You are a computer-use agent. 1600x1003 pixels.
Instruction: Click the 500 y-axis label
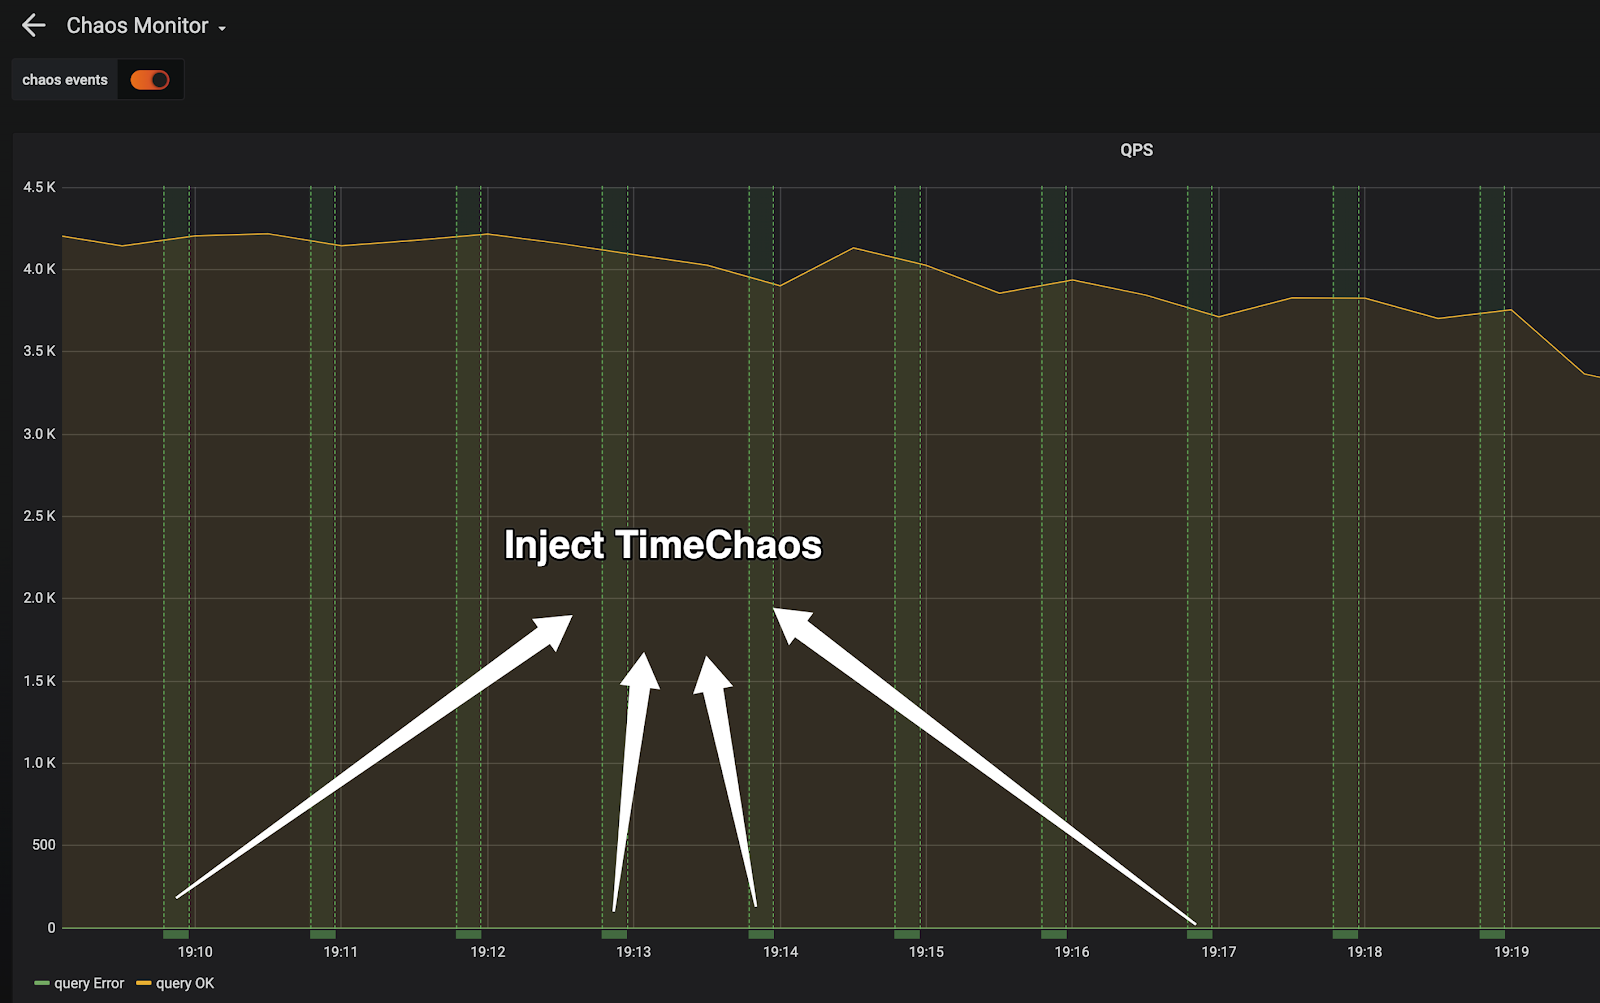[44, 845]
